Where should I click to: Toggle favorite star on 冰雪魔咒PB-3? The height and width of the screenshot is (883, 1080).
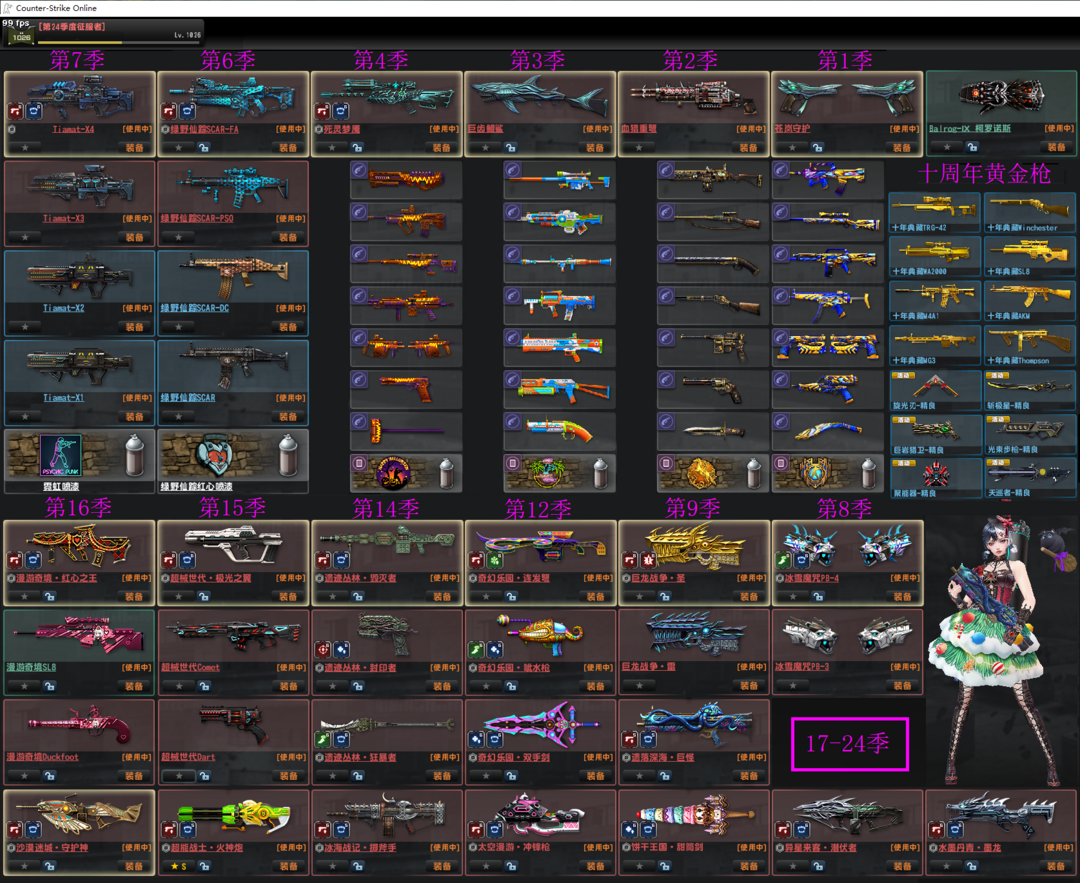793,685
